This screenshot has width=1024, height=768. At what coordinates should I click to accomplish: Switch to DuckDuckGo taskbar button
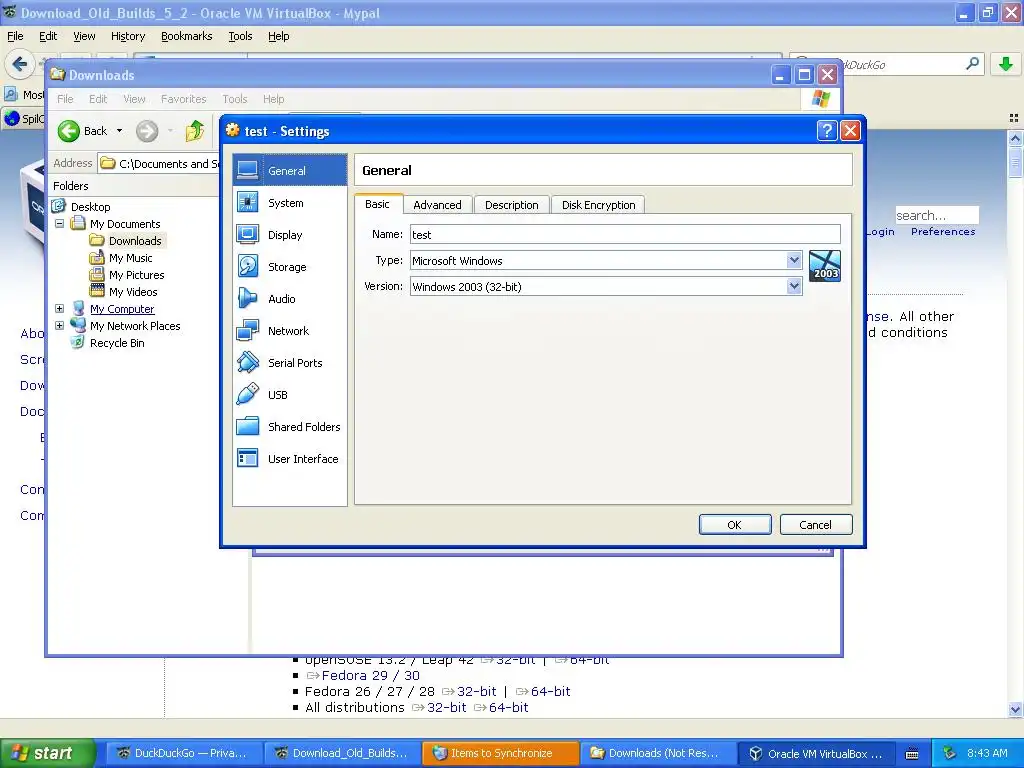click(x=183, y=754)
